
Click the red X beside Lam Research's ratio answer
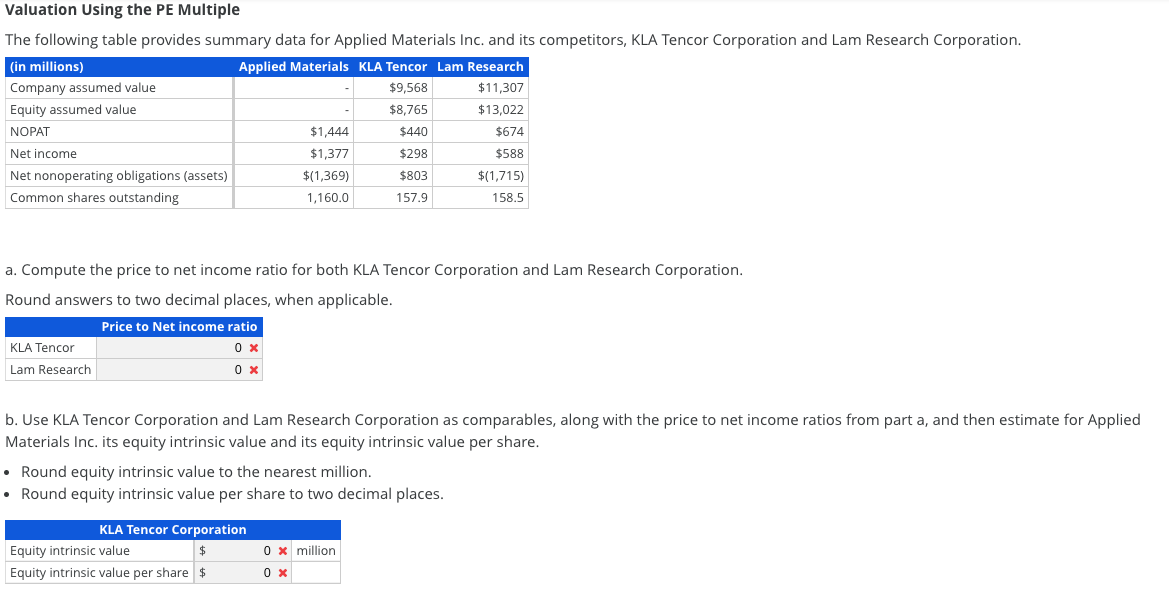(252, 369)
